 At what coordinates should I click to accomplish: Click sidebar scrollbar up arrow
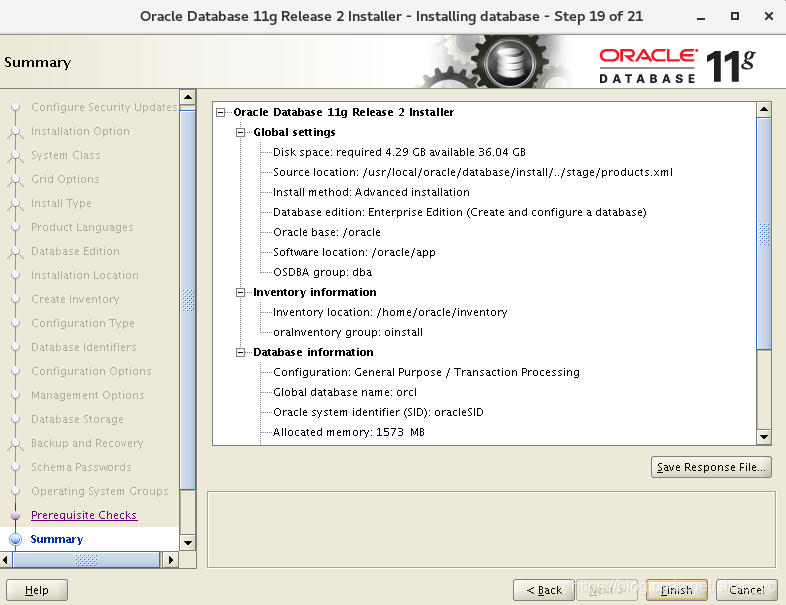point(188,97)
